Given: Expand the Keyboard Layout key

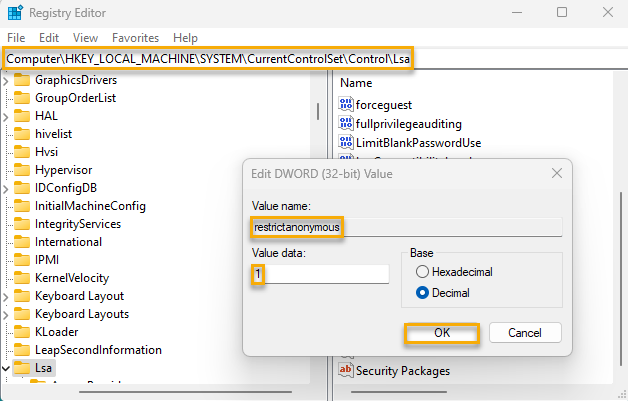Looking at the screenshot, I should (x=7, y=296).
